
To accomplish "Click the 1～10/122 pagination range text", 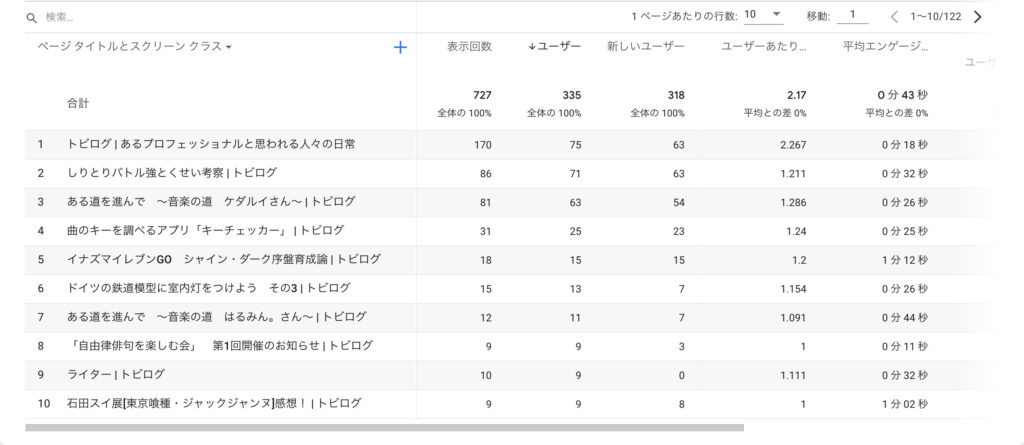I will pos(936,17).
